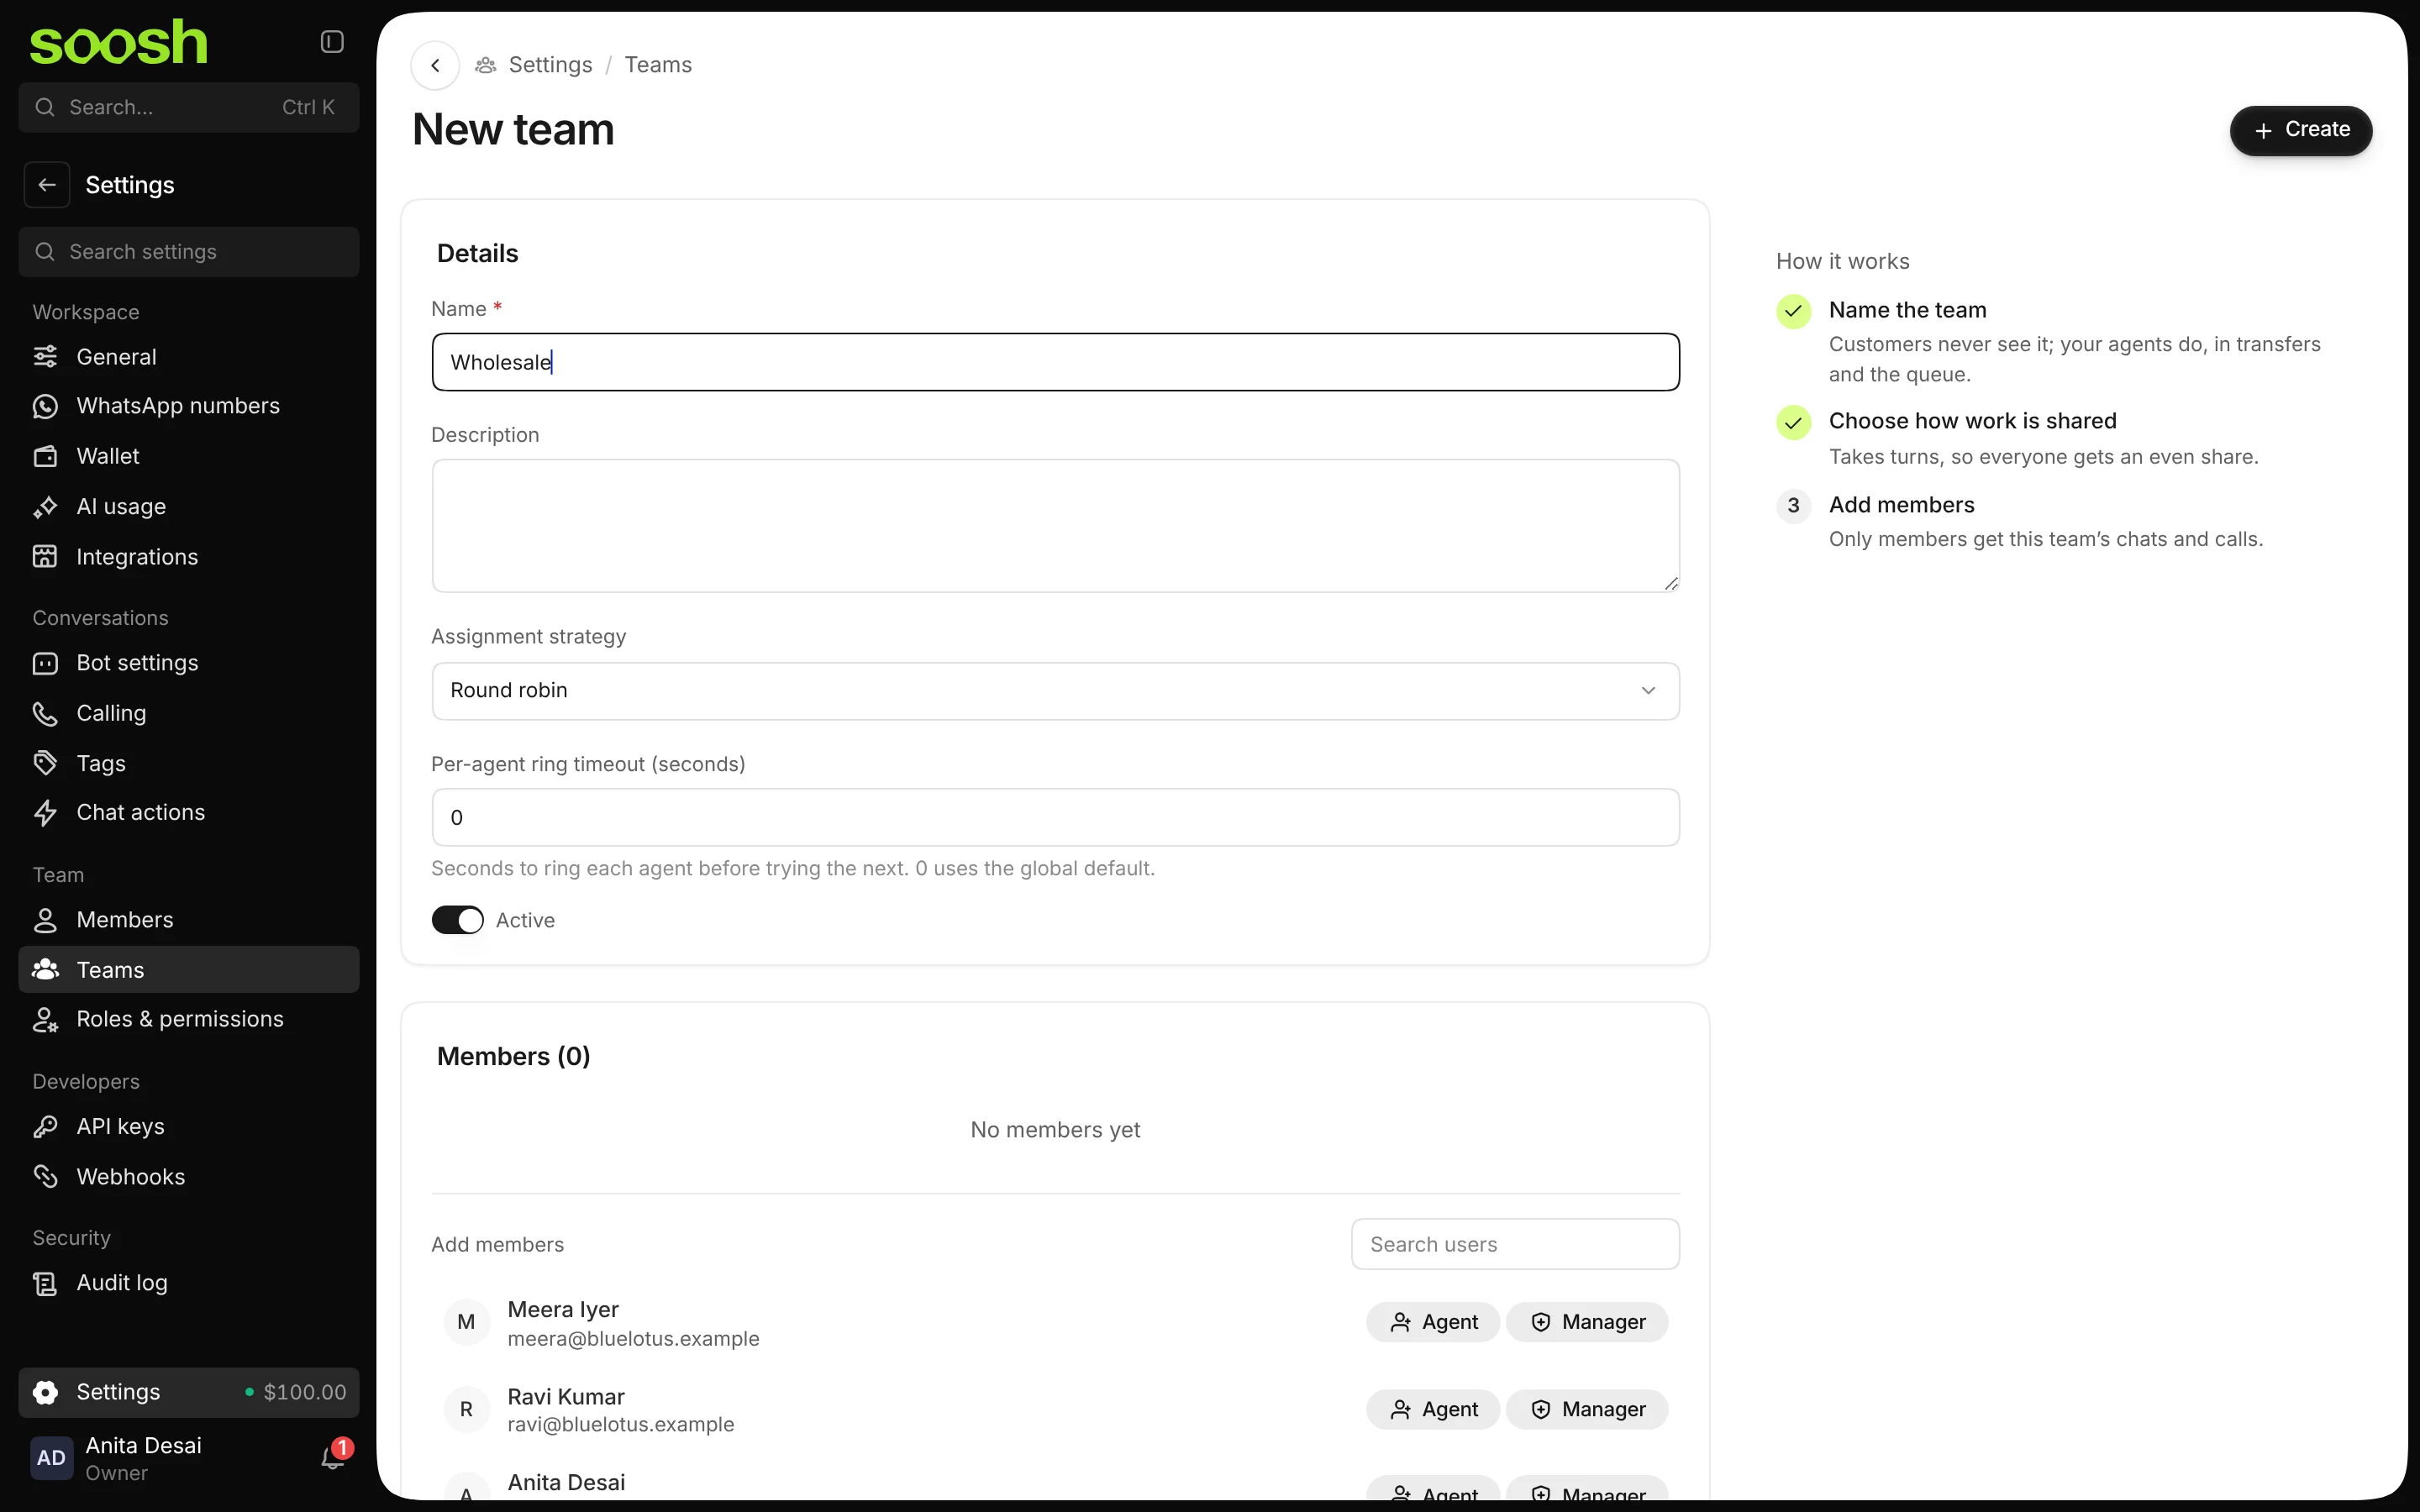Click the Webhooks icon
This screenshot has width=2420, height=1512.
(x=45, y=1176)
